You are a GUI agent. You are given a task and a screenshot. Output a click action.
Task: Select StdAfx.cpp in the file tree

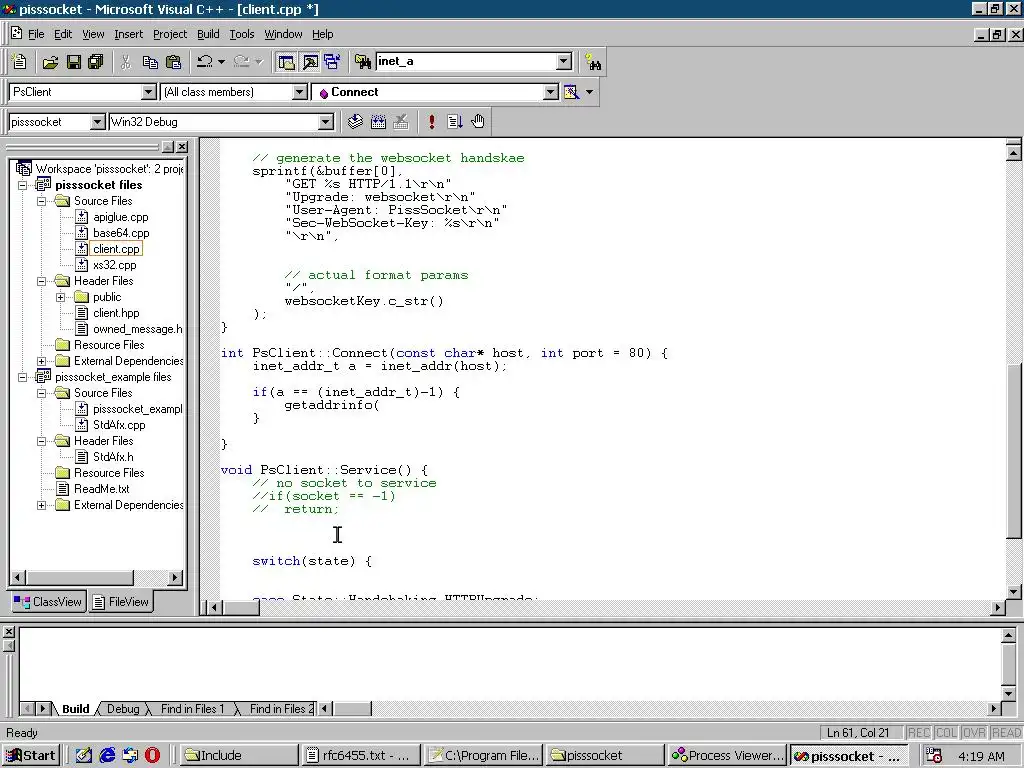(119, 425)
